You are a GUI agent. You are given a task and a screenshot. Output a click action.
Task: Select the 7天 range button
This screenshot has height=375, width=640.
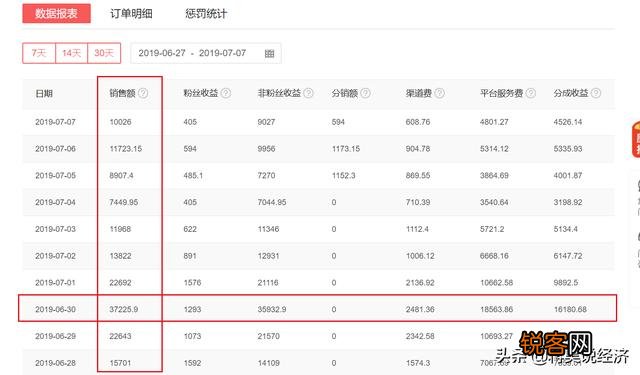pos(39,53)
